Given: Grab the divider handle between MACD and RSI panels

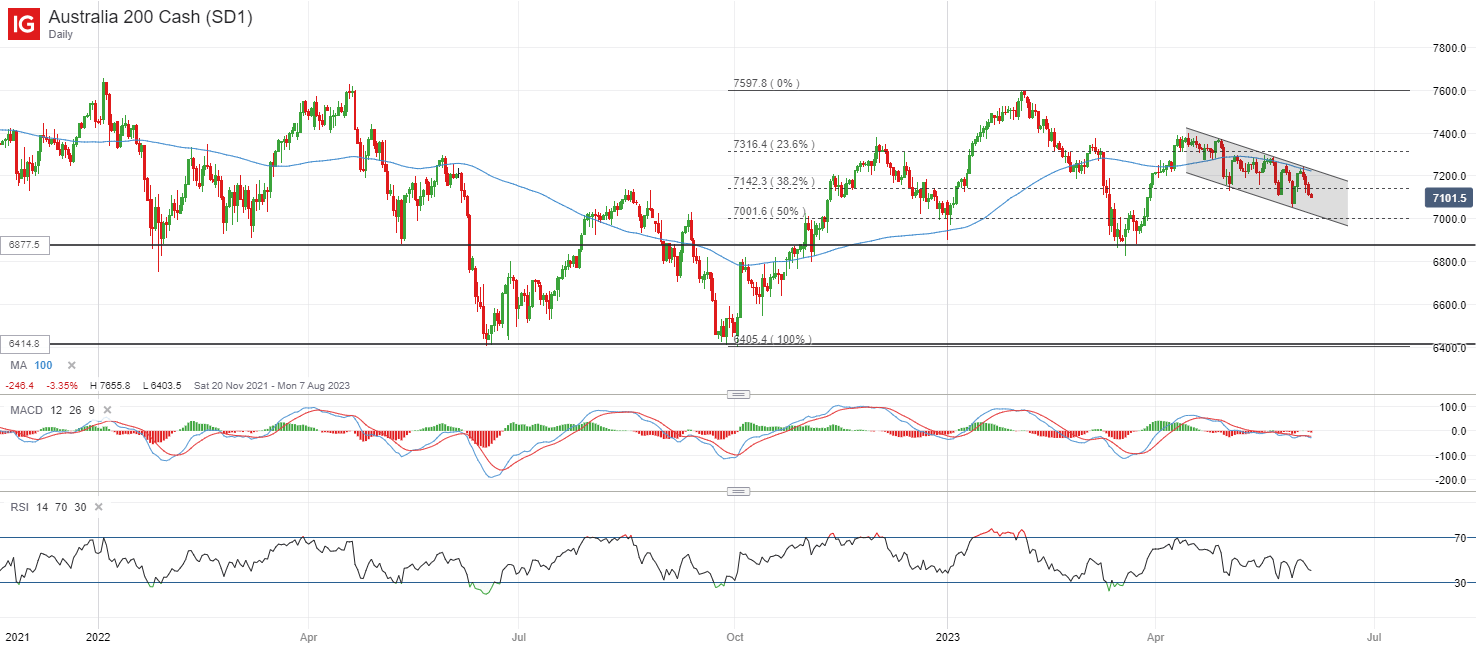Looking at the screenshot, I should coord(738,491).
